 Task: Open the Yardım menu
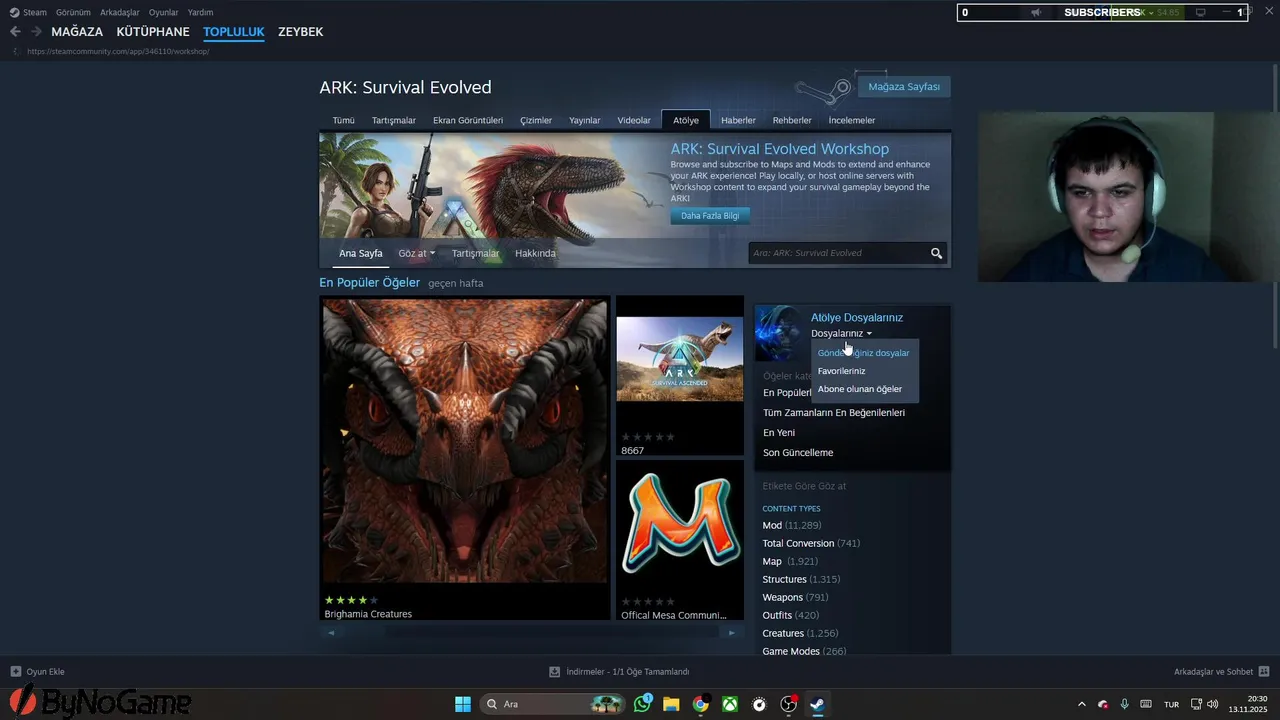point(200,12)
